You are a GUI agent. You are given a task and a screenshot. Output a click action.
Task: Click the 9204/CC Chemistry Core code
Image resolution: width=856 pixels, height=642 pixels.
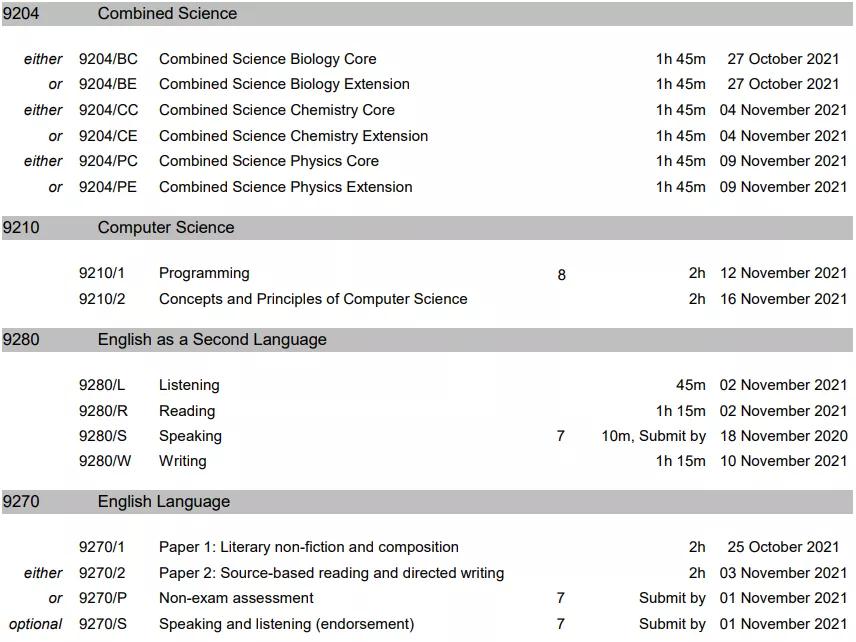(x=108, y=110)
